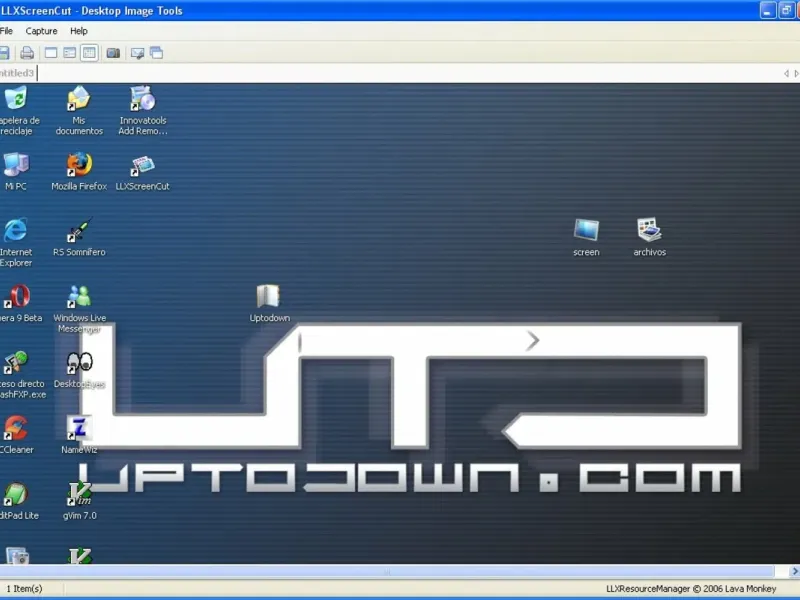Click the tab strip left arrow
The height and width of the screenshot is (600, 800).
pyautogui.click(x=786, y=73)
